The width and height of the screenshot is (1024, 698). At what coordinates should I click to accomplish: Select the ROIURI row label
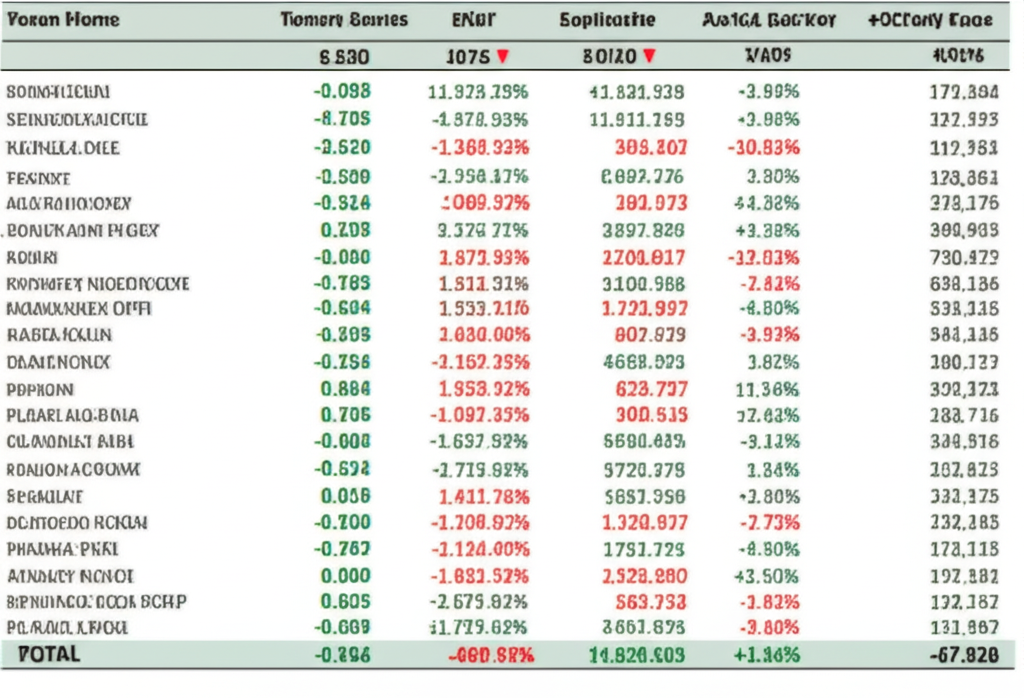(x=33, y=257)
